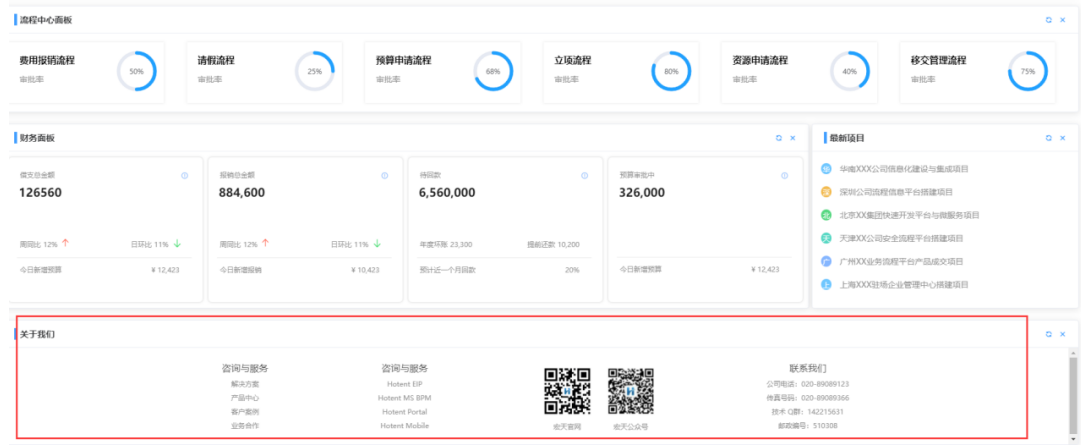This screenshot has height=446, width=1081.
Task: Click red up arrow on 报销总金额 card
Action: click(x=265, y=243)
